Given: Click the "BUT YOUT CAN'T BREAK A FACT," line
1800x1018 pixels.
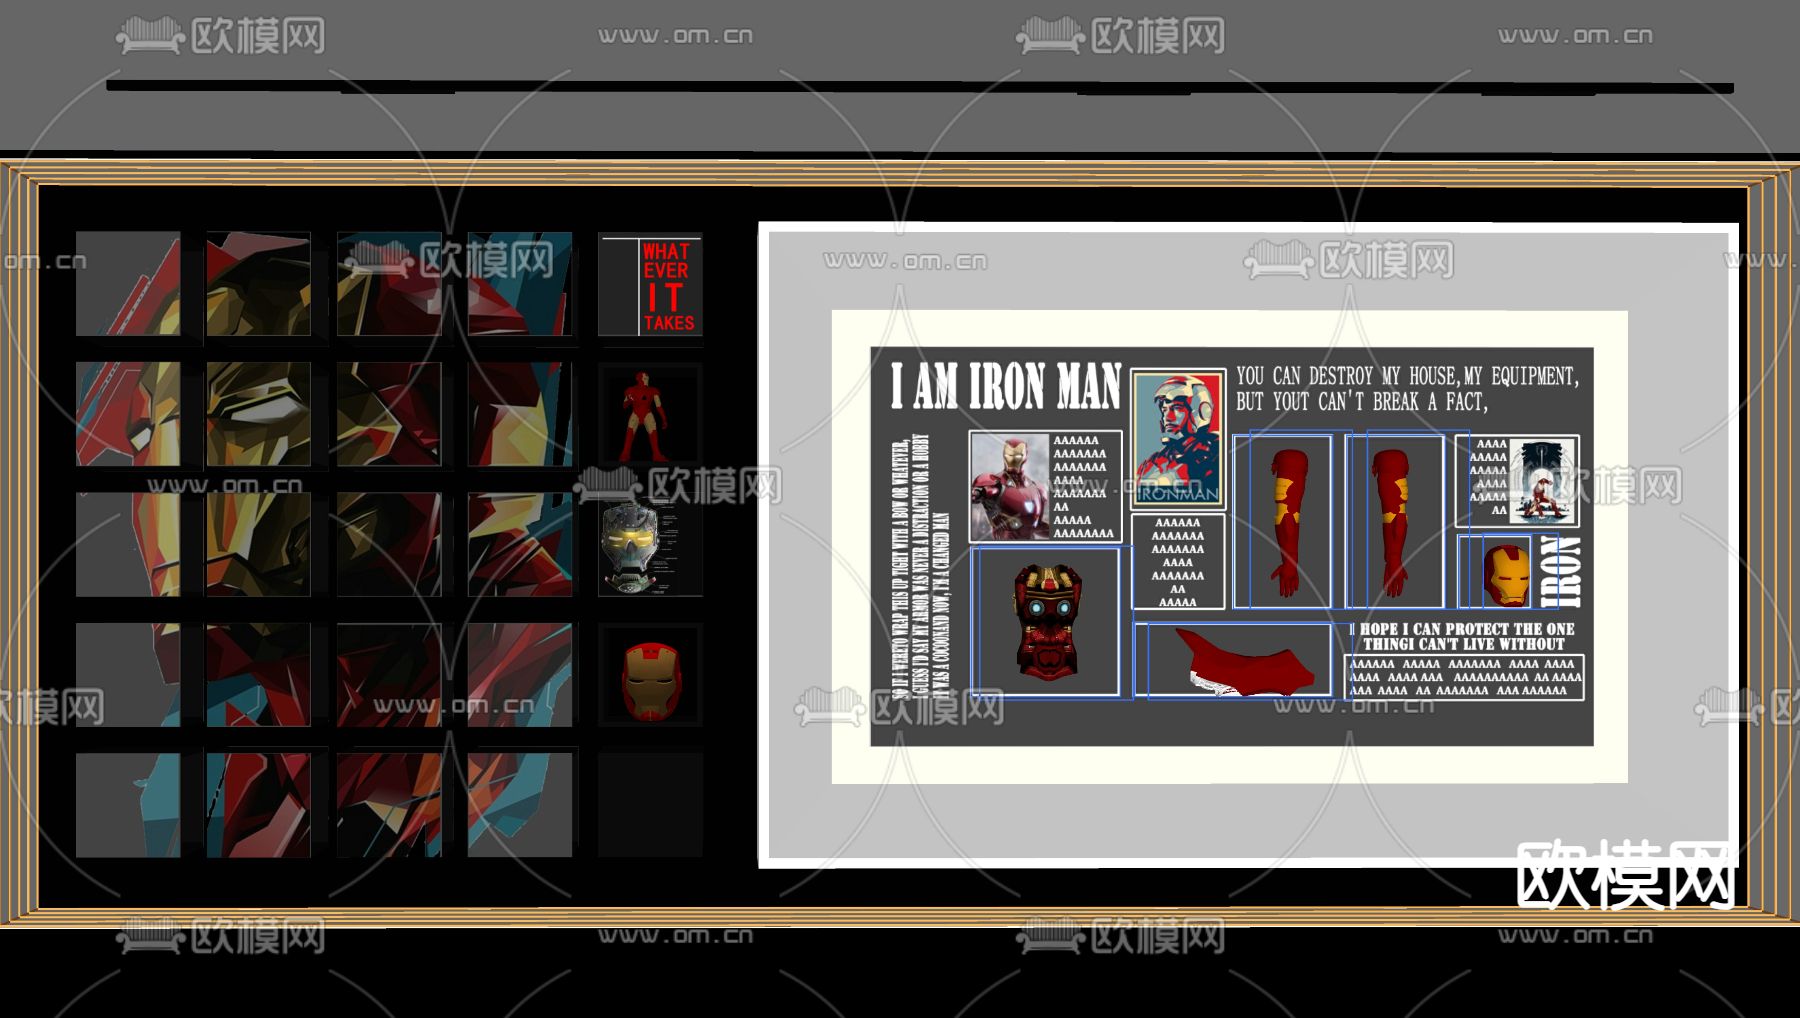Looking at the screenshot, I should [1361, 401].
